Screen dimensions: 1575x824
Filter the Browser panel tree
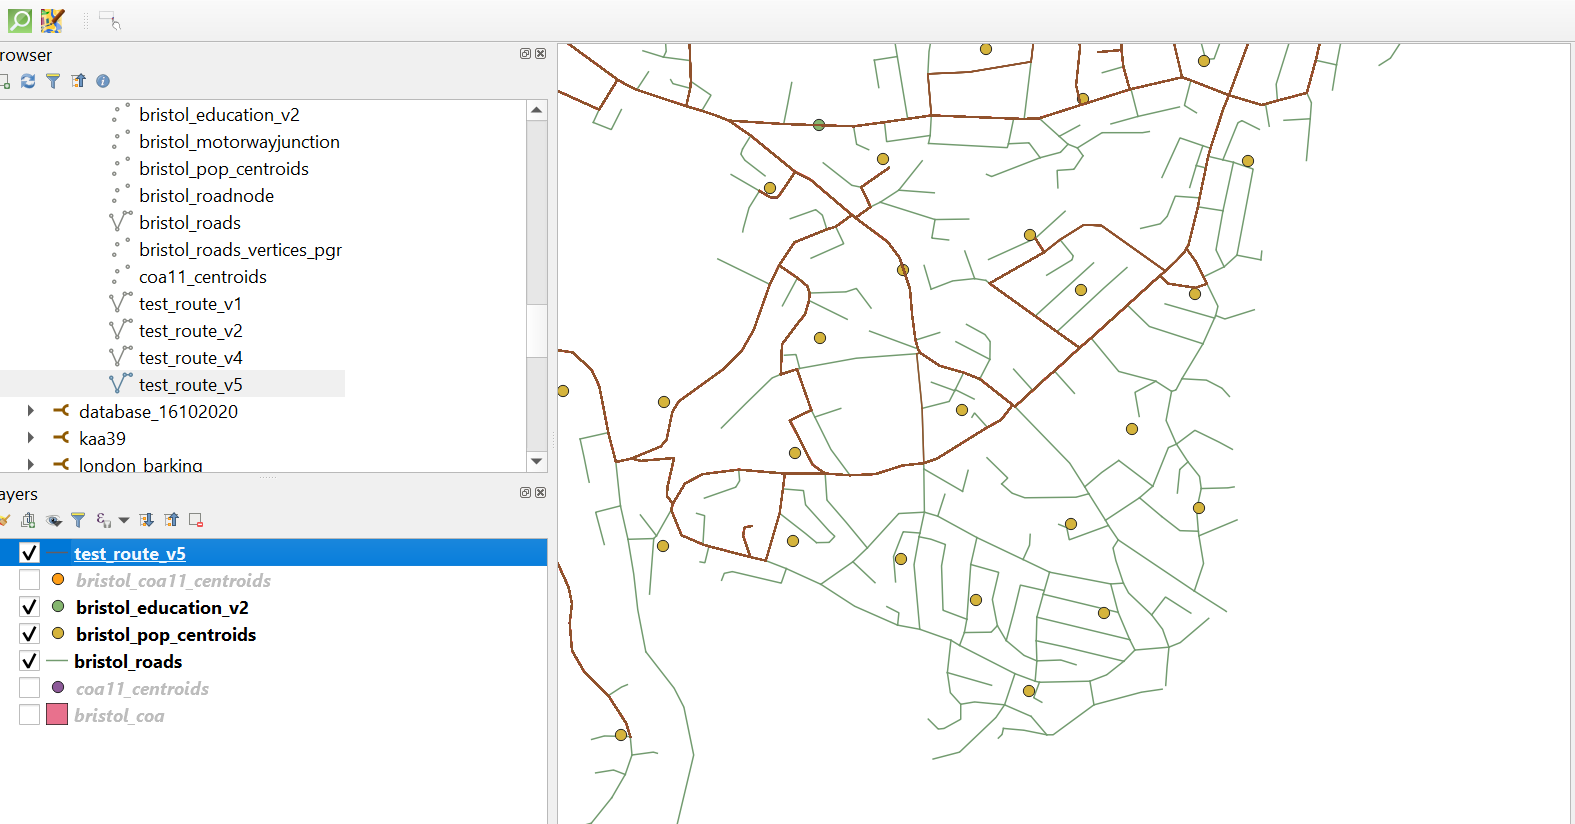(x=53, y=81)
